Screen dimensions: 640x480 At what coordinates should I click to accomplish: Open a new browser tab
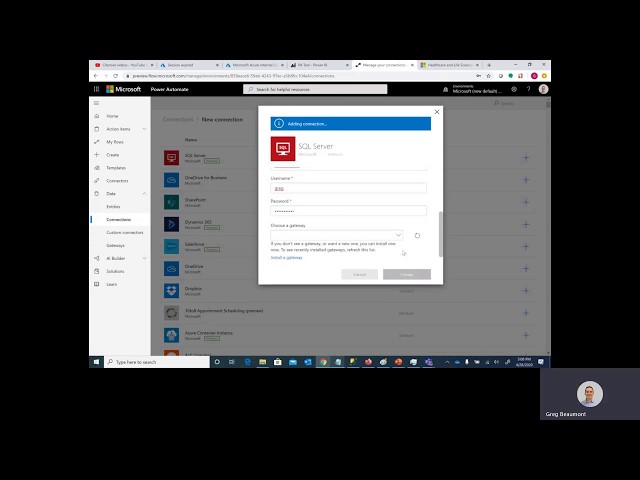[489, 65]
